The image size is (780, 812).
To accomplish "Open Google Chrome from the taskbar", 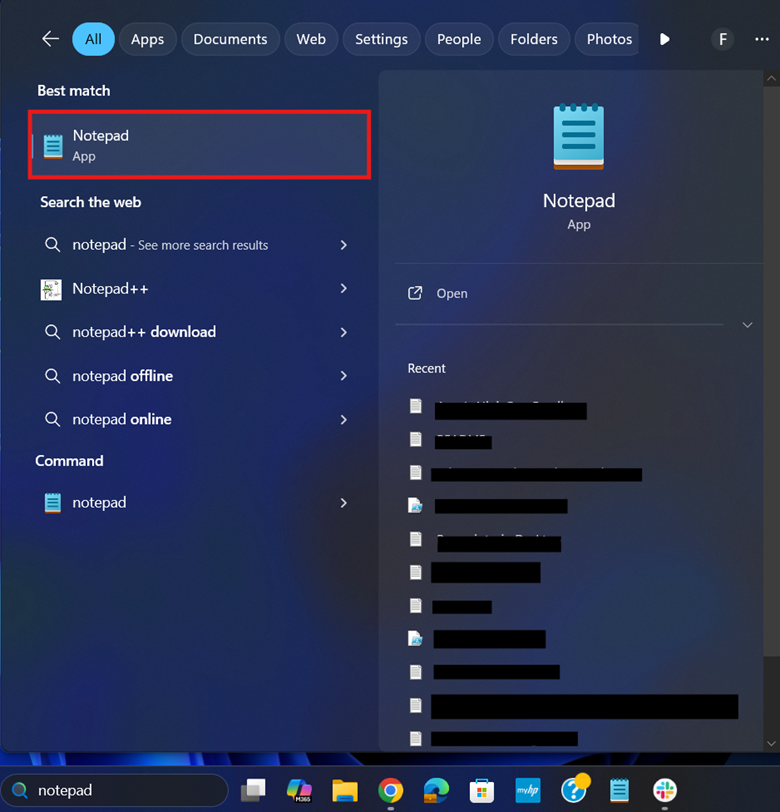I will 391,790.
